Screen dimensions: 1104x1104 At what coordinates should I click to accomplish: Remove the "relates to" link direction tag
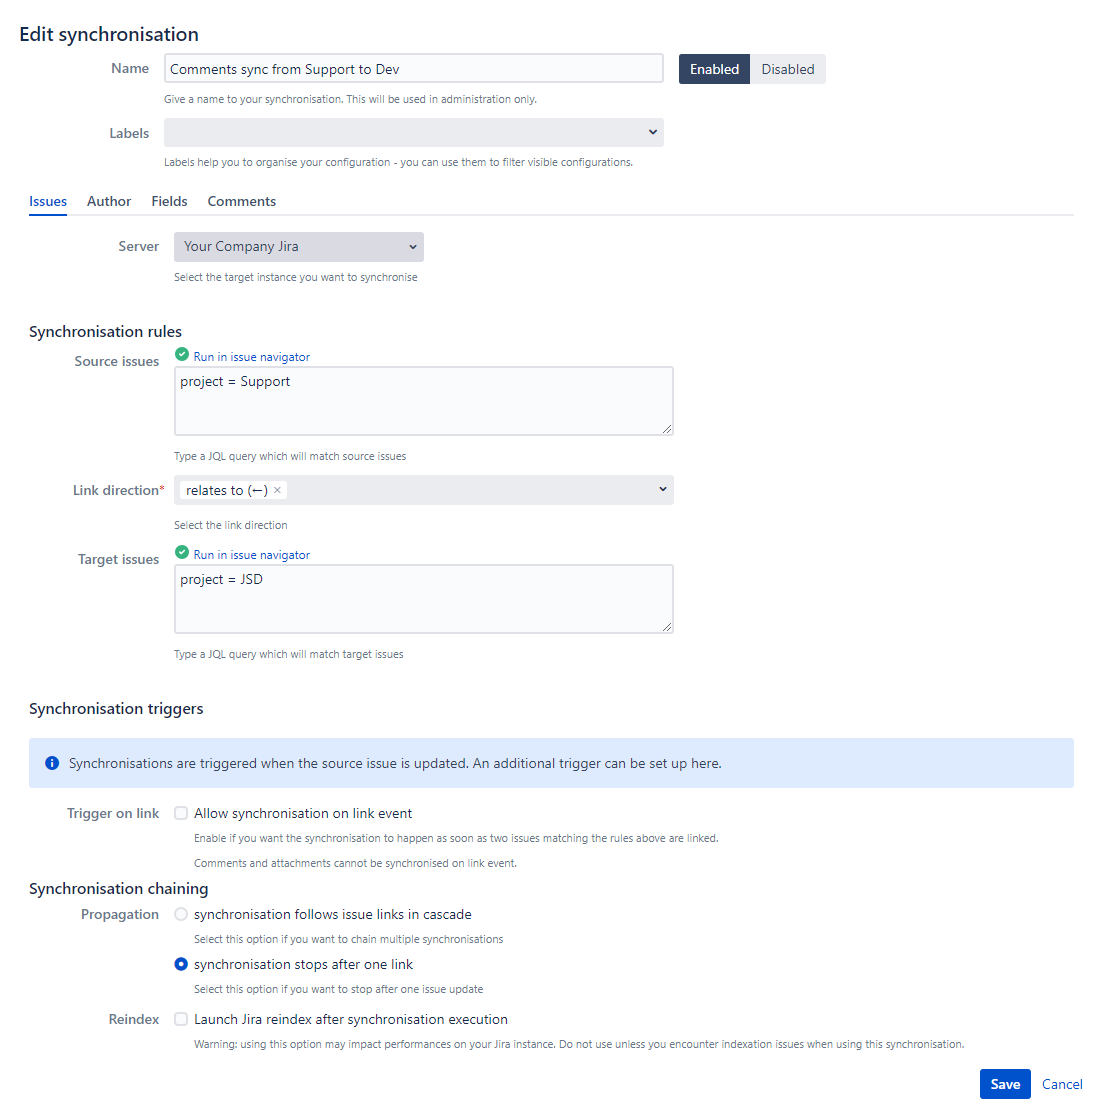(278, 490)
